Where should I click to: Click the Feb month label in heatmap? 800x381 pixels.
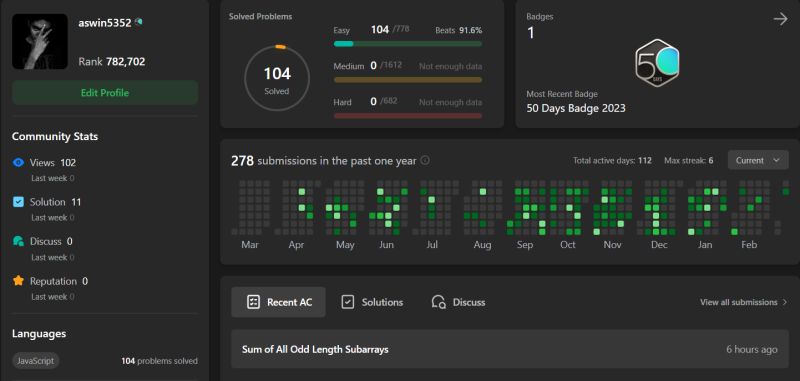[x=749, y=245]
